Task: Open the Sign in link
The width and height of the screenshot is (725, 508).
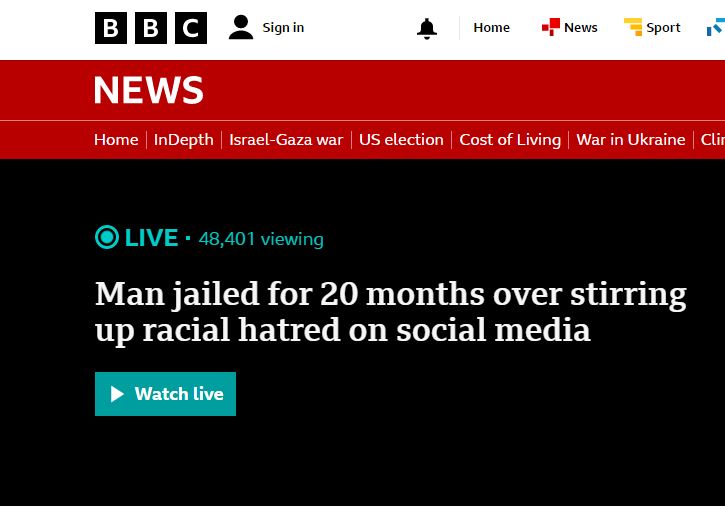Action: [x=283, y=27]
